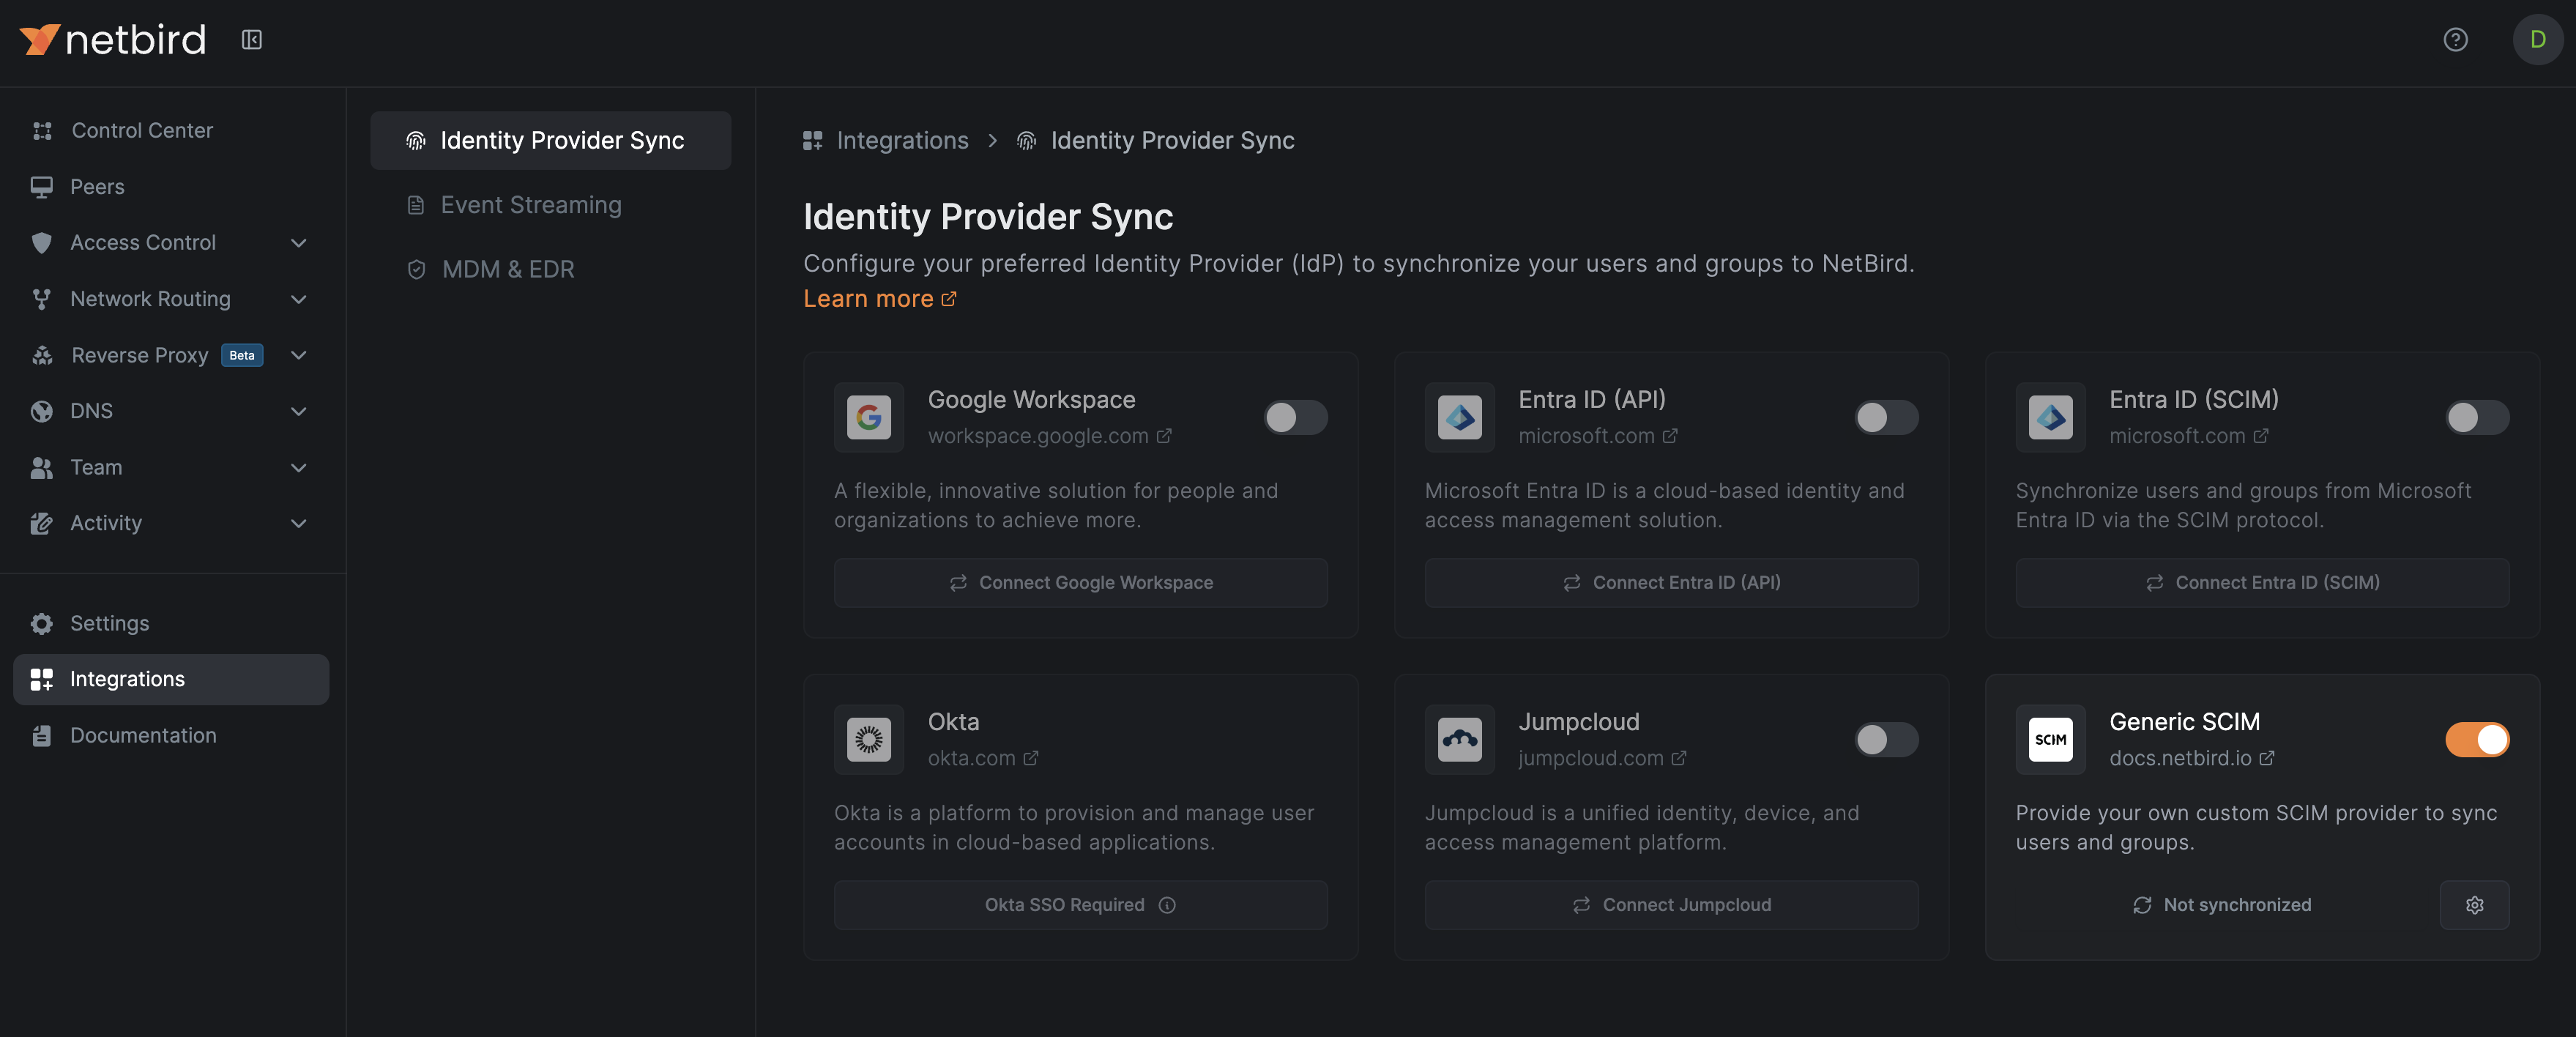Click external link icon beside workspace.google.com
The height and width of the screenshot is (1037, 2576).
(x=1164, y=436)
